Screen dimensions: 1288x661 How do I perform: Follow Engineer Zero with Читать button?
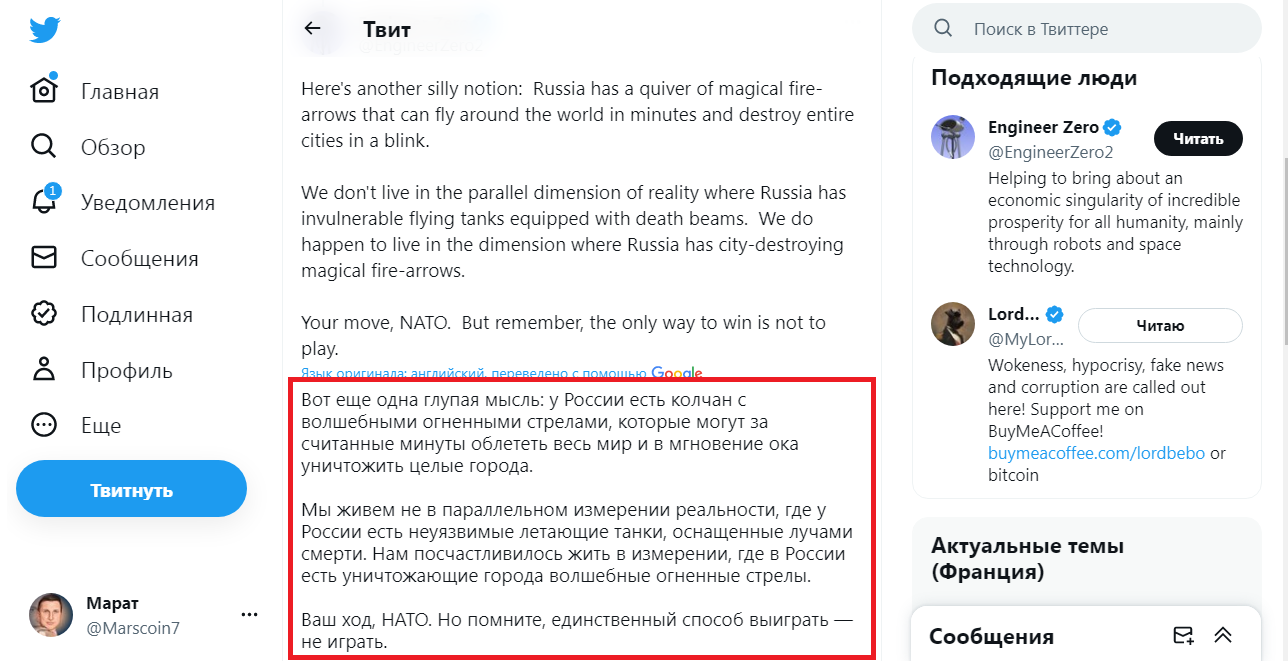1198,139
